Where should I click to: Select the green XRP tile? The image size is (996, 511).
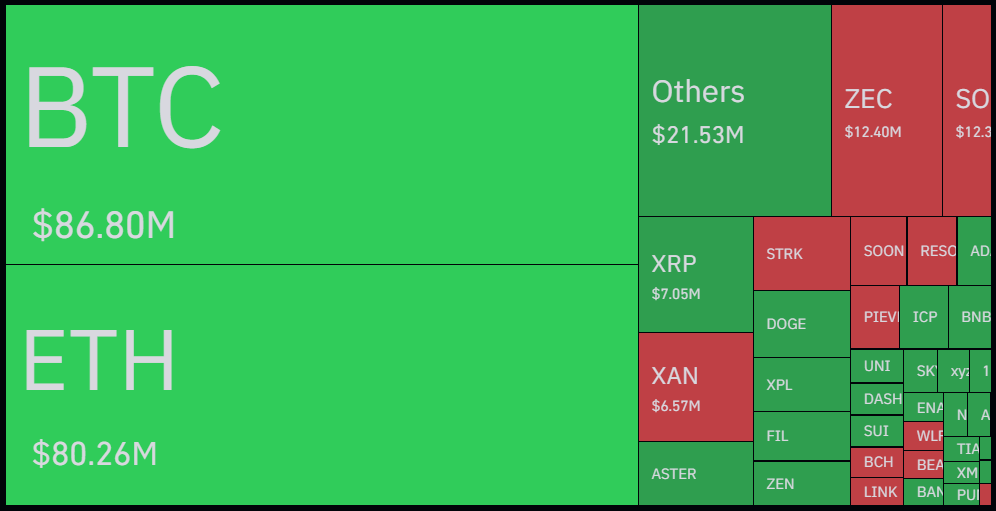click(695, 275)
